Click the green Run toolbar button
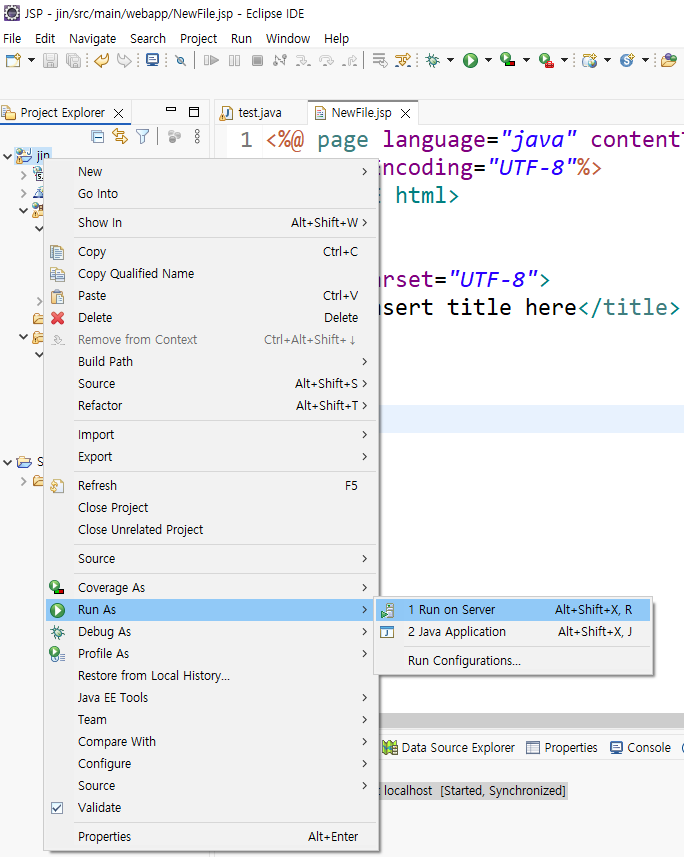This screenshot has height=857, width=684. click(x=470, y=60)
